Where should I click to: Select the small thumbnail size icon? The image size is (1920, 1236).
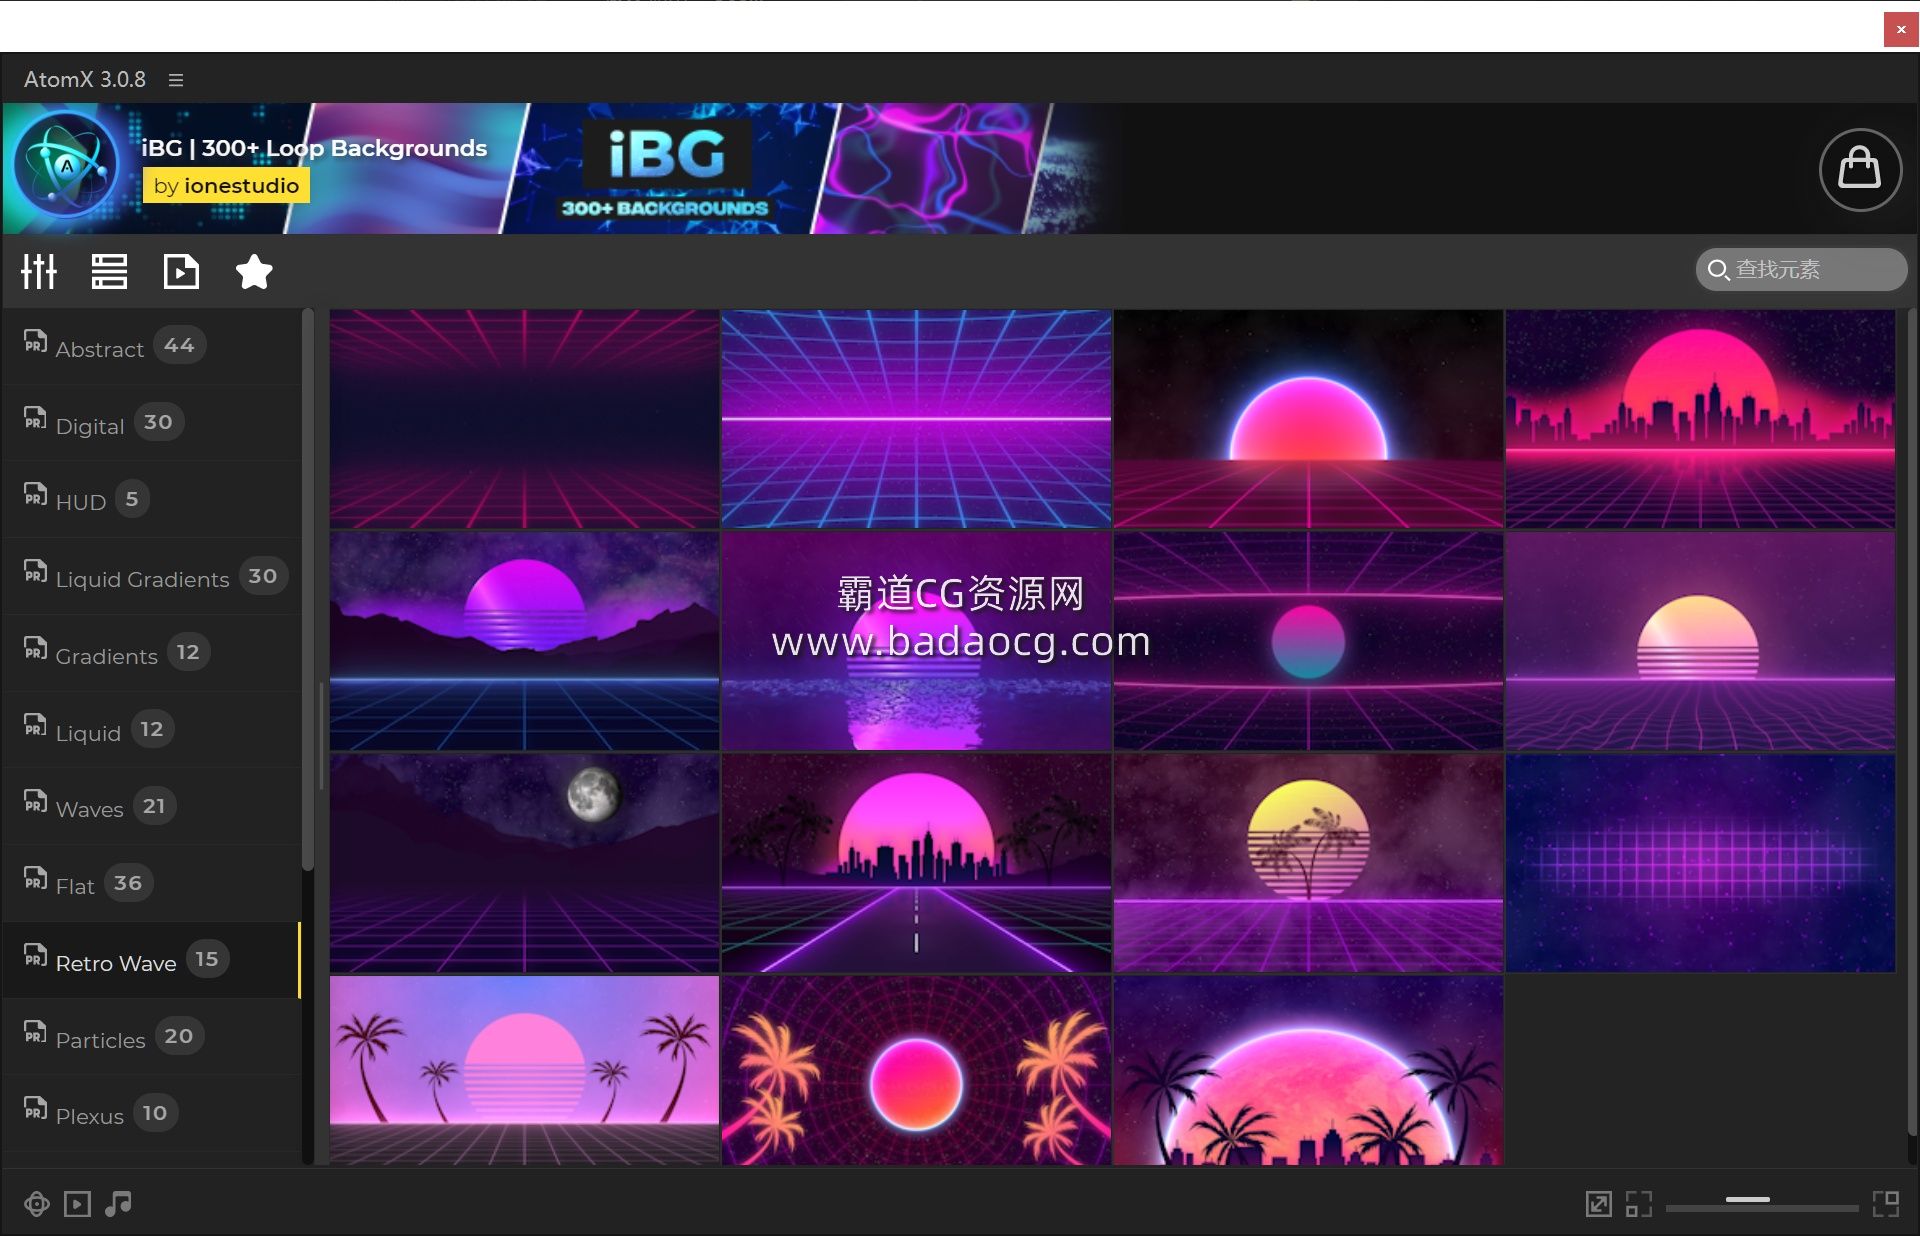1639,1204
